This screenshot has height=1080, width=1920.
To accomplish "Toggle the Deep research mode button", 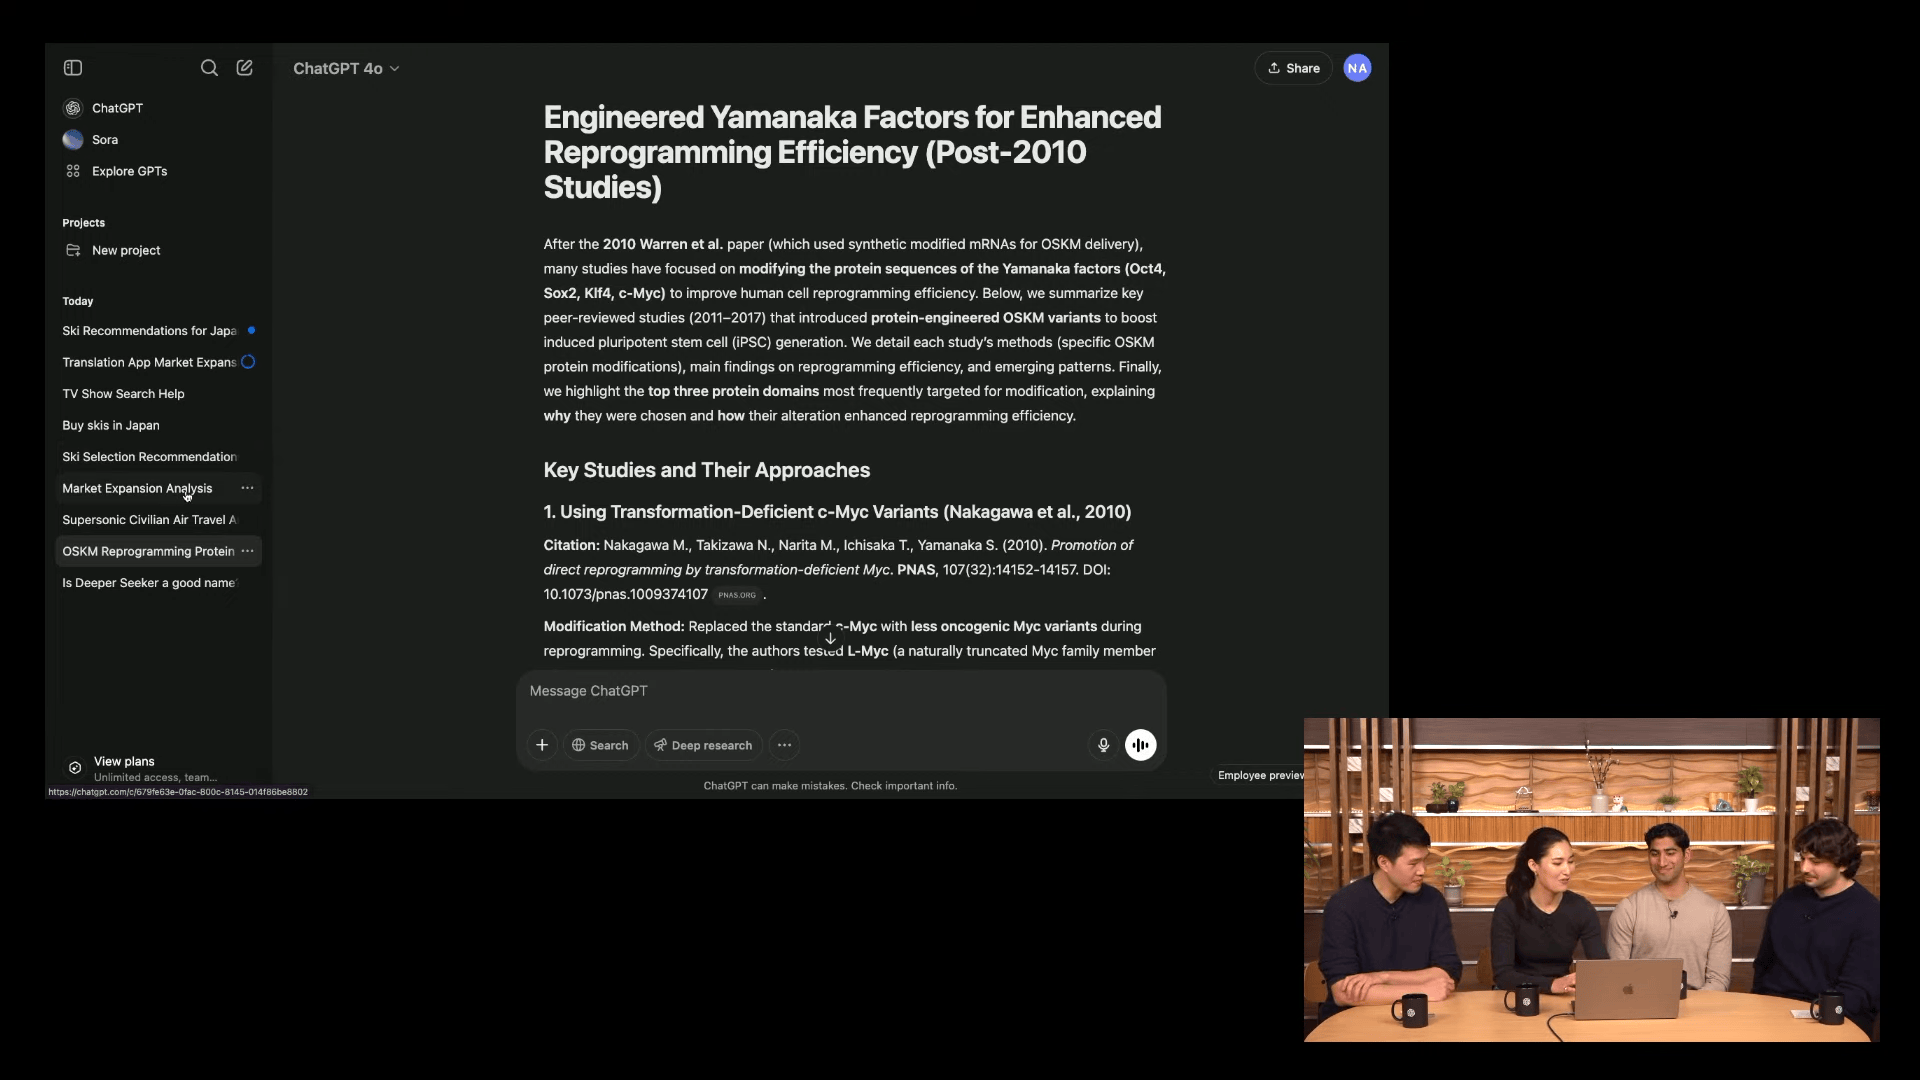I will click(703, 745).
